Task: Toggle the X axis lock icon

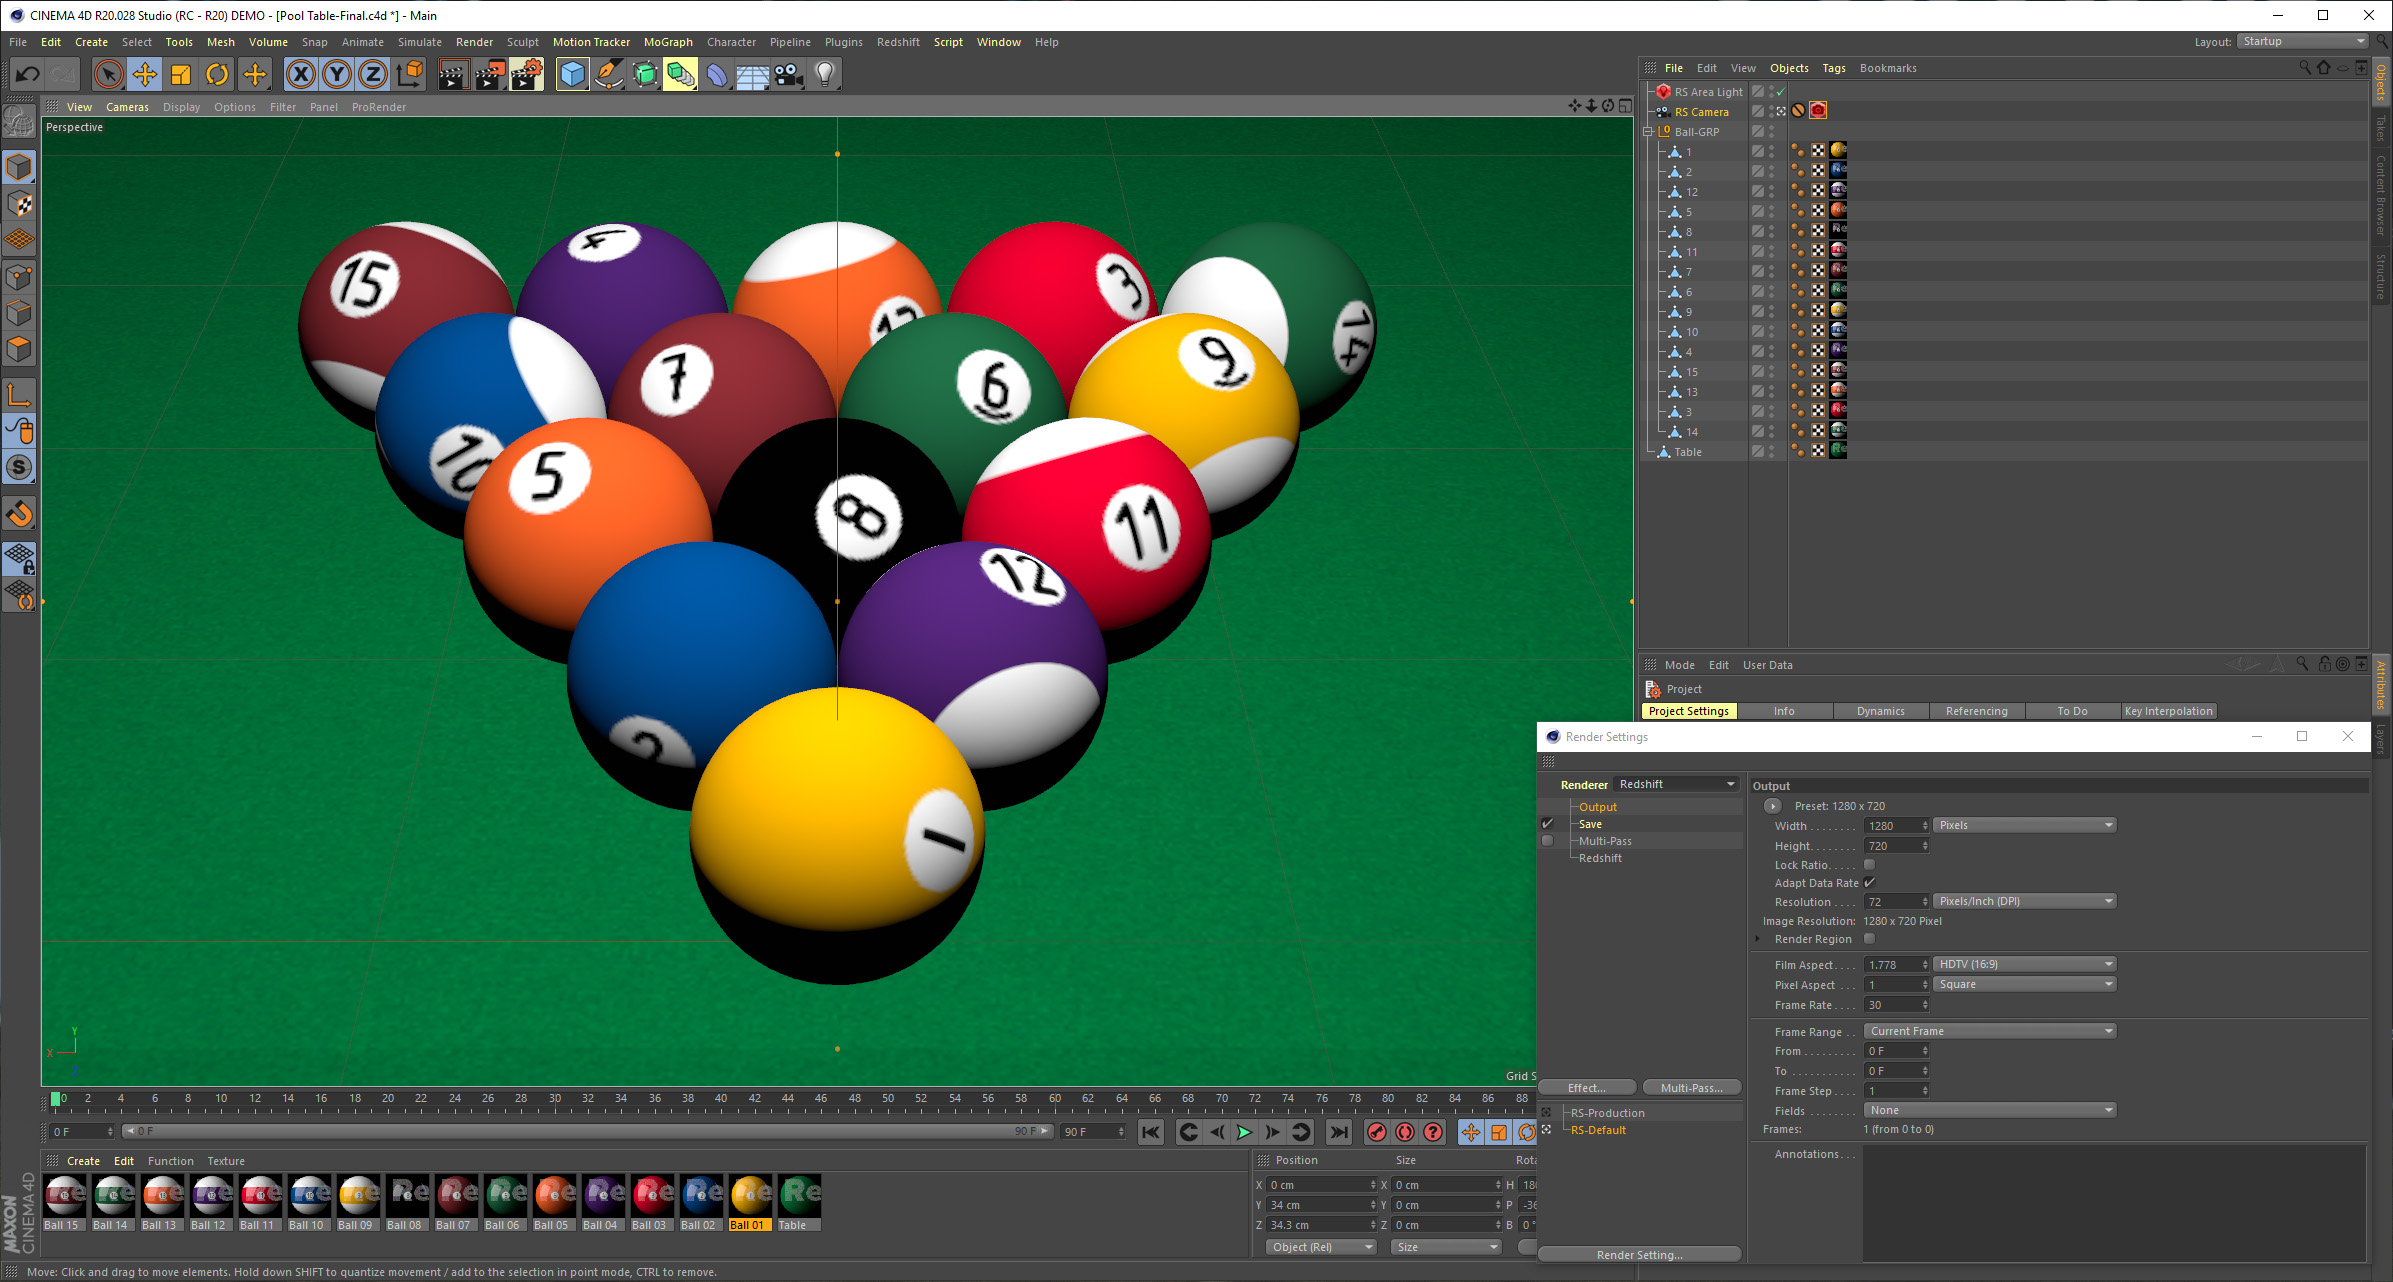Action: [301, 74]
